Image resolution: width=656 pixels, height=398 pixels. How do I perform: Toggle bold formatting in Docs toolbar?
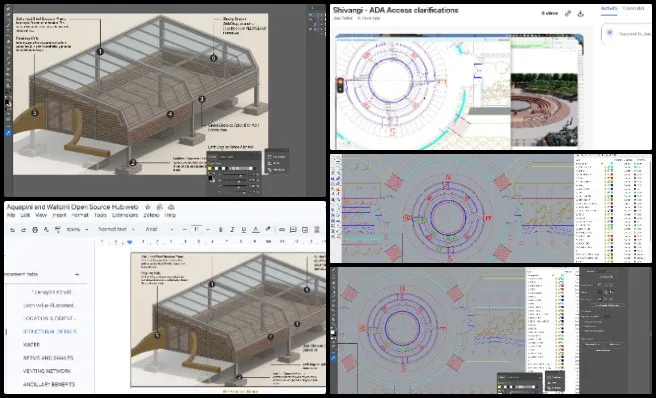pos(220,229)
